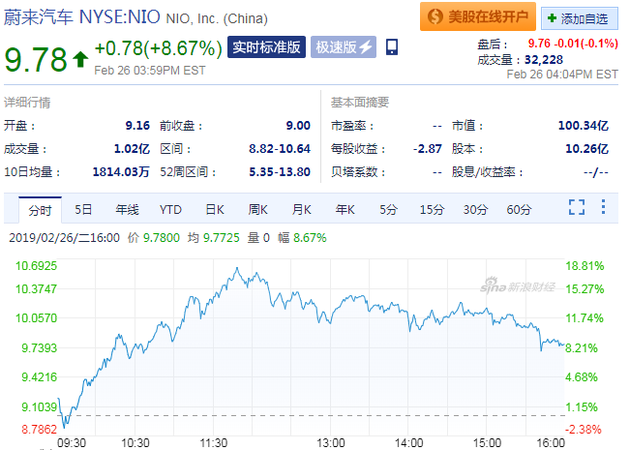The height and width of the screenshot is (450, 630).
Task: Switch to 极速版 fast version
Action: point(344,47)
